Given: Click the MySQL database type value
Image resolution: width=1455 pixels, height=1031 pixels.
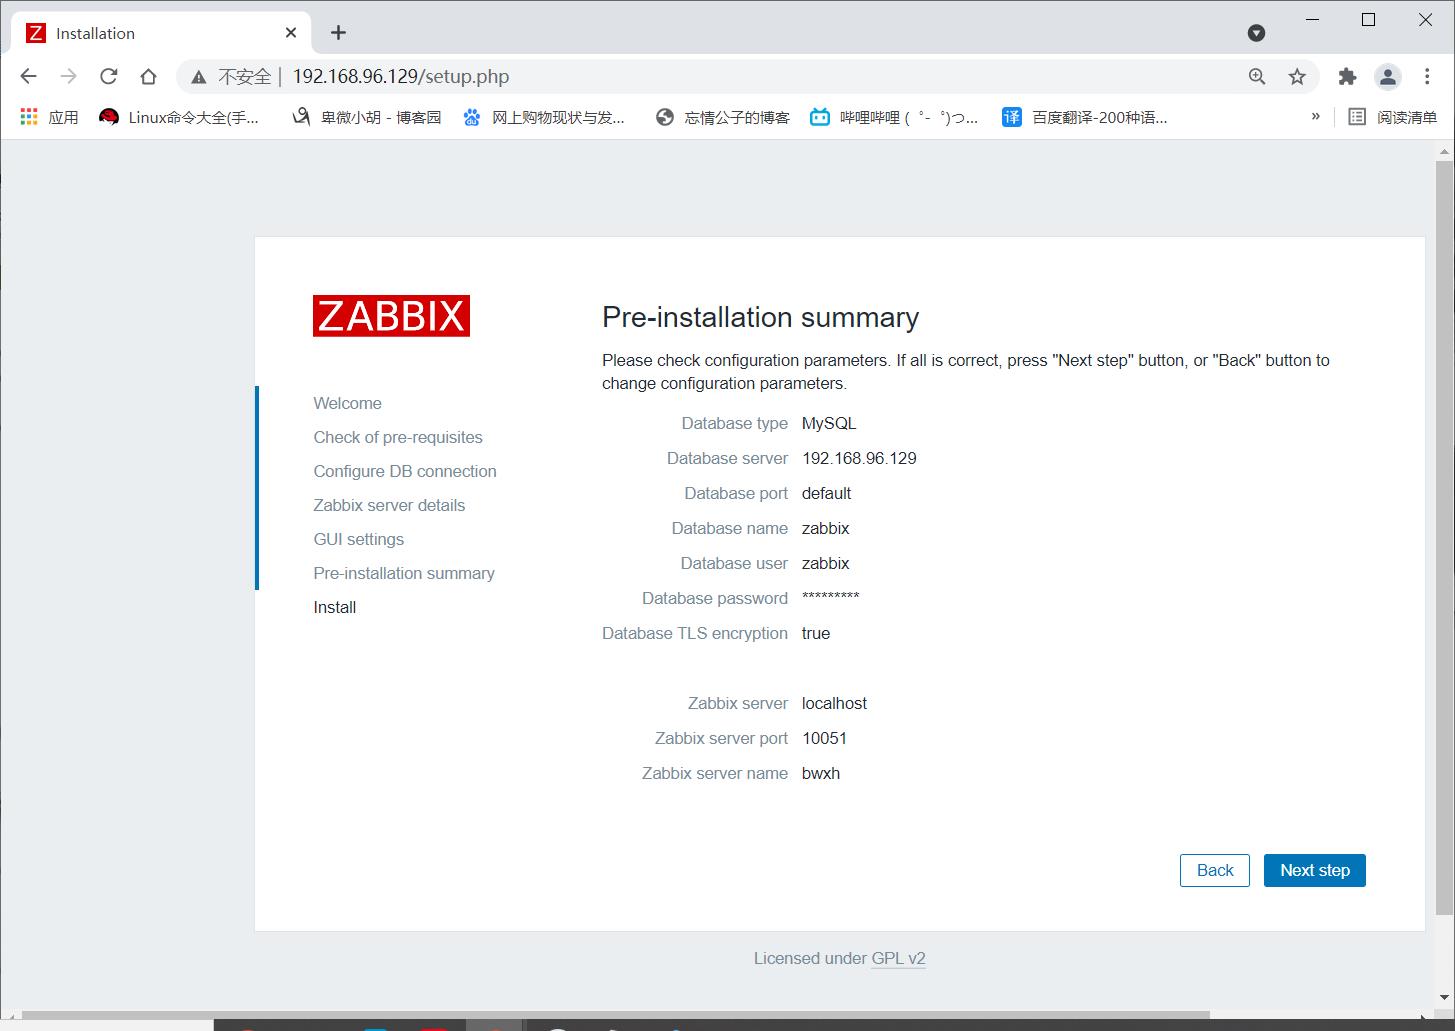Looking at the screenshot, I should click(829, 423).
